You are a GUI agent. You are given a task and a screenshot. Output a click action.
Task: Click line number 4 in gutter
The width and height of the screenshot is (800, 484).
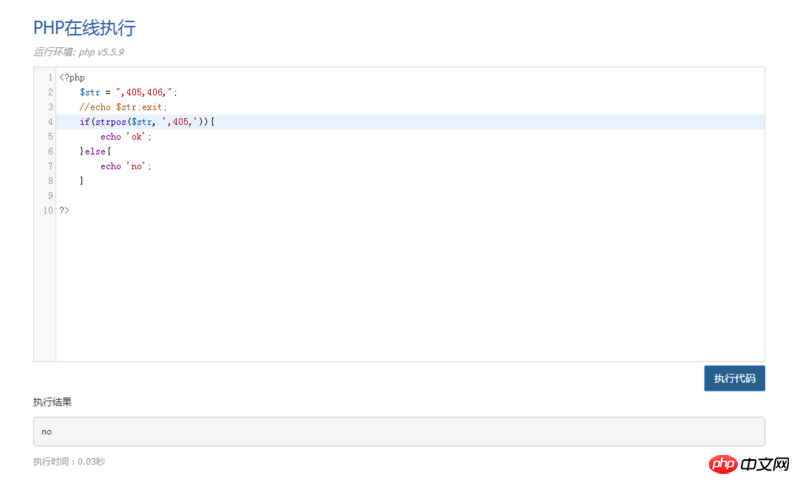click(49, 122)
